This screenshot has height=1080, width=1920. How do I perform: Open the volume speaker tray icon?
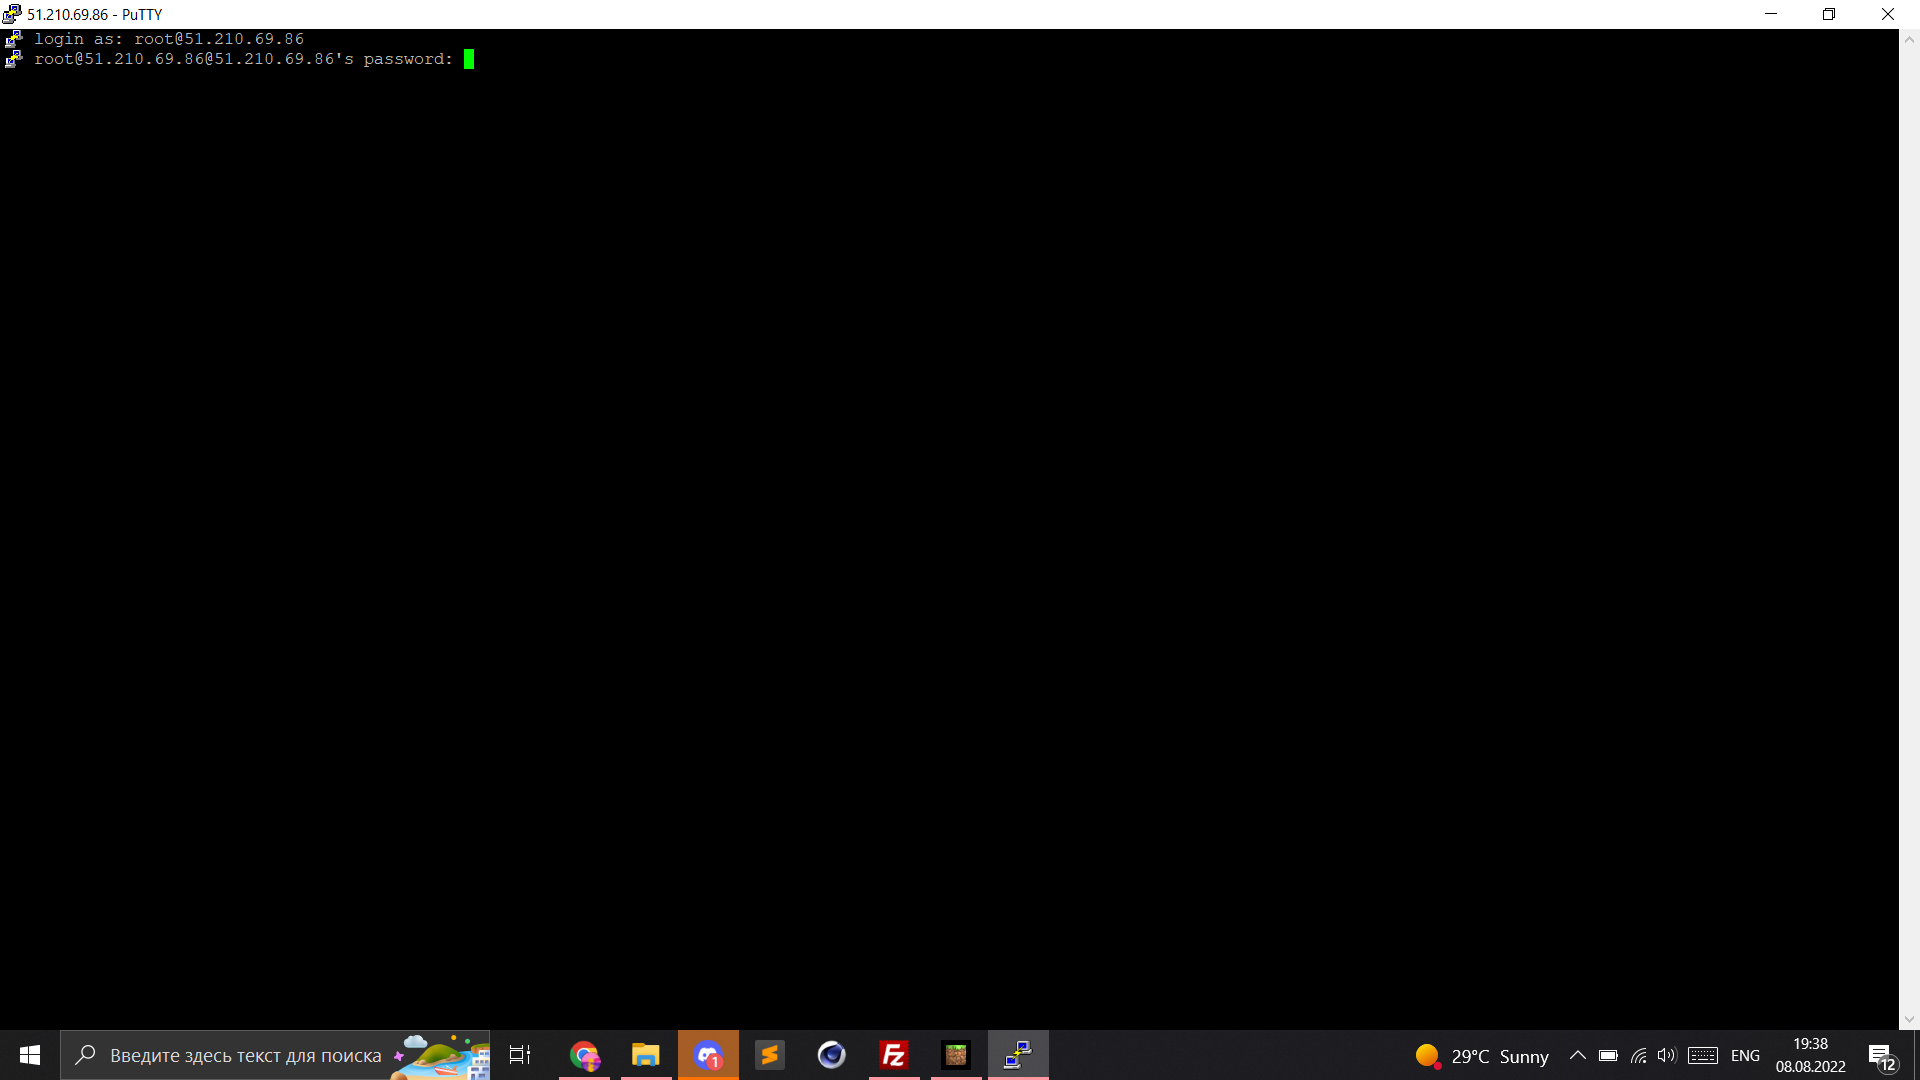point(1667,1055)
